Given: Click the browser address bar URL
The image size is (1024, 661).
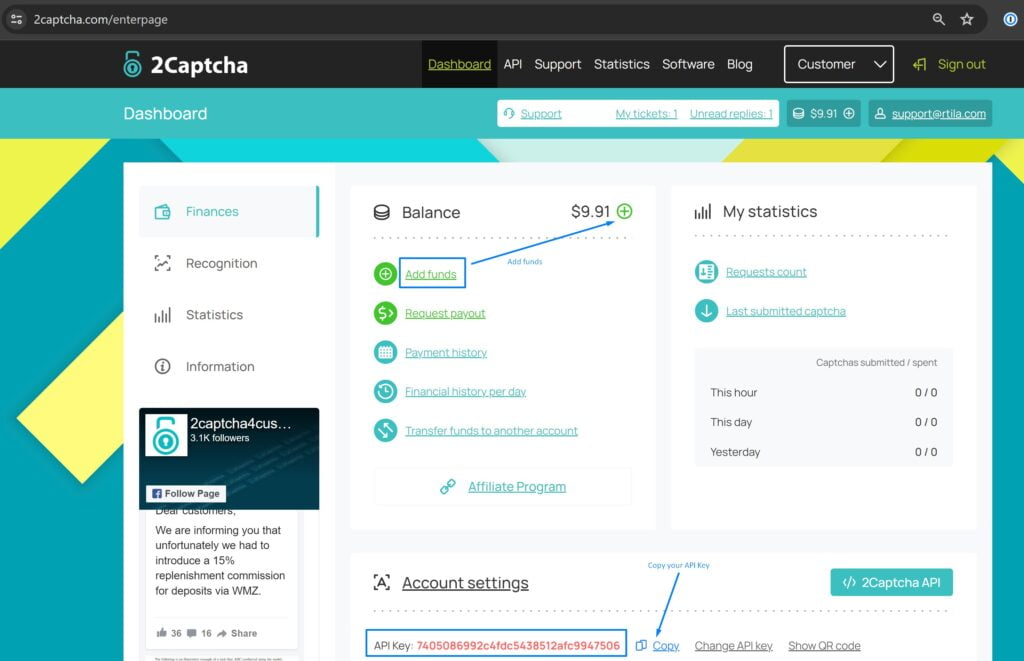Looking at the screenshot, I should pyautogui.click(x=101, y=20).
